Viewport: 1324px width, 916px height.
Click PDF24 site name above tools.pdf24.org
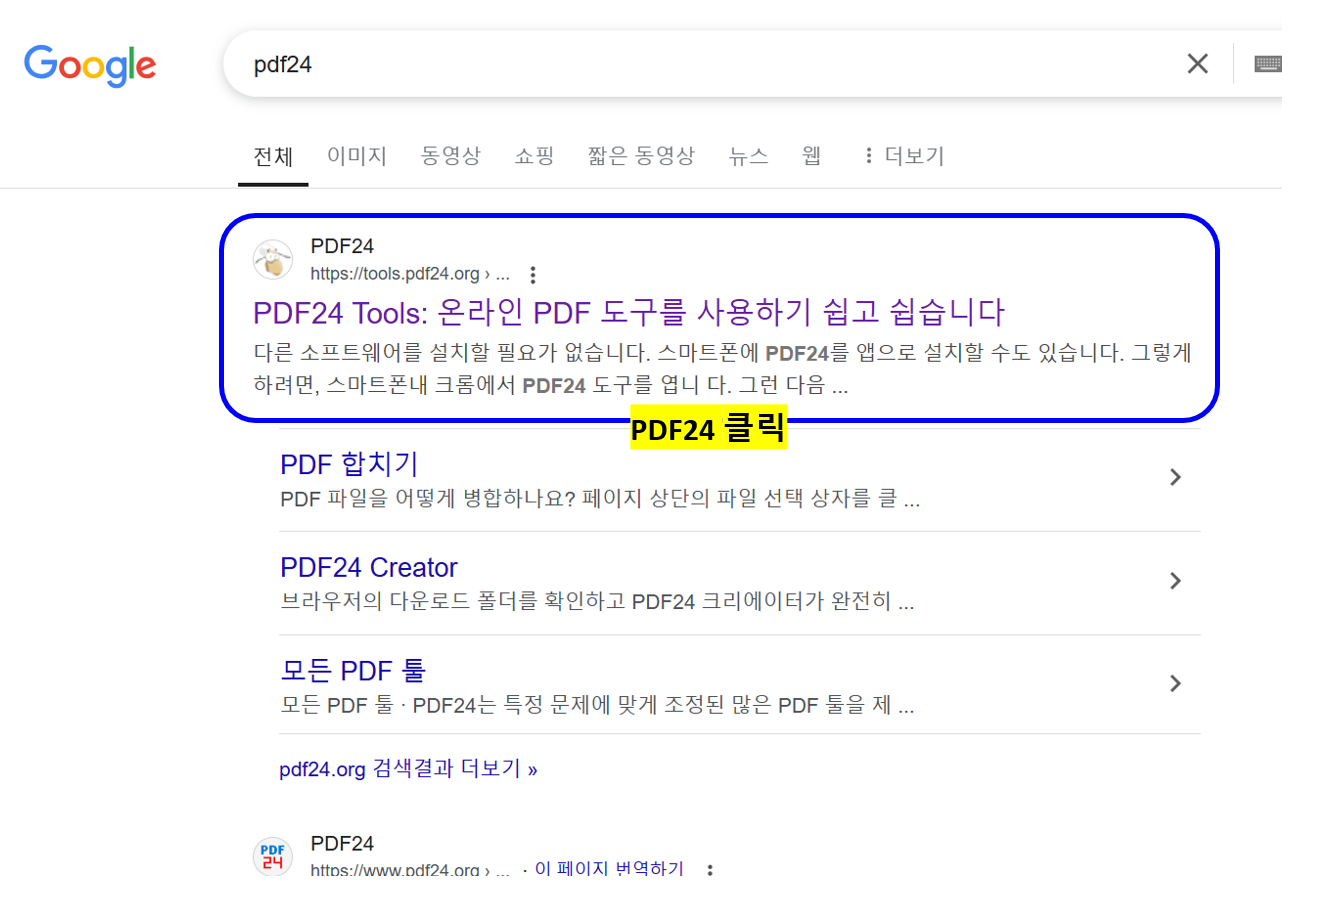pyautogui.click(x=342, y=246)
